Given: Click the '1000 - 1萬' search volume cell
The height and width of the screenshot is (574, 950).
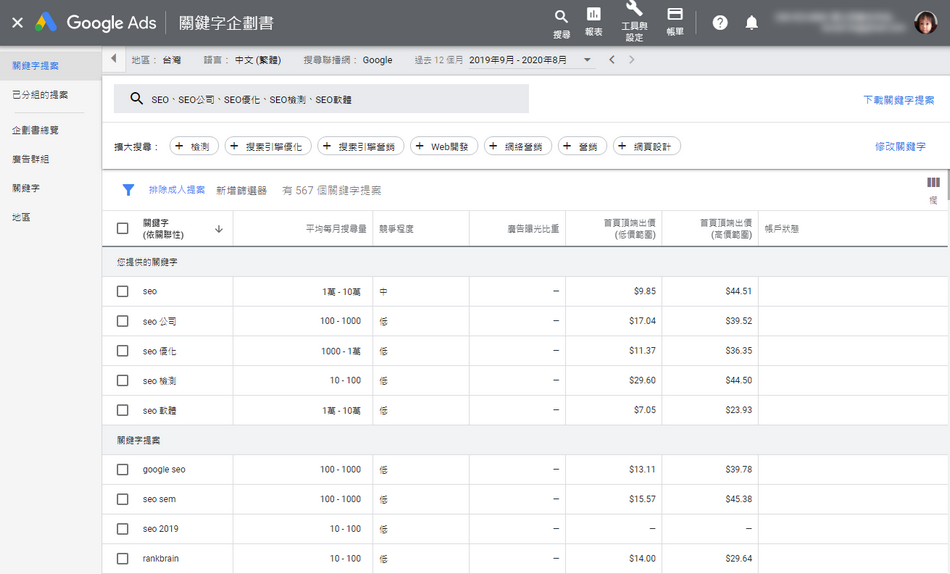Looking at the screenshot, I should [340, 351].
